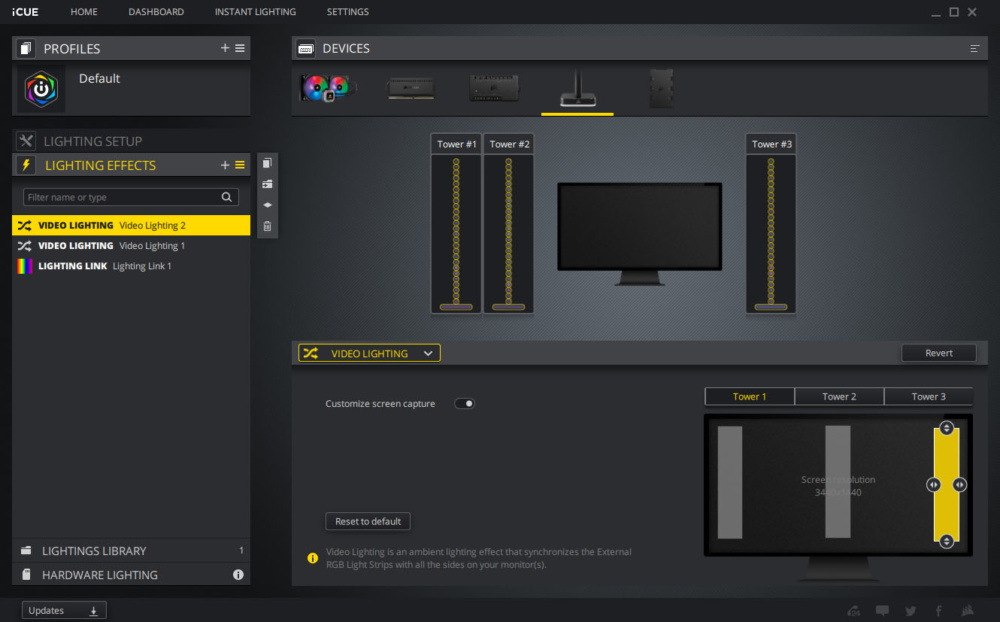Screen dimensions: 1000x622
Task: Select Video Lighting 1 effect row
Action: tap(131, 246)
